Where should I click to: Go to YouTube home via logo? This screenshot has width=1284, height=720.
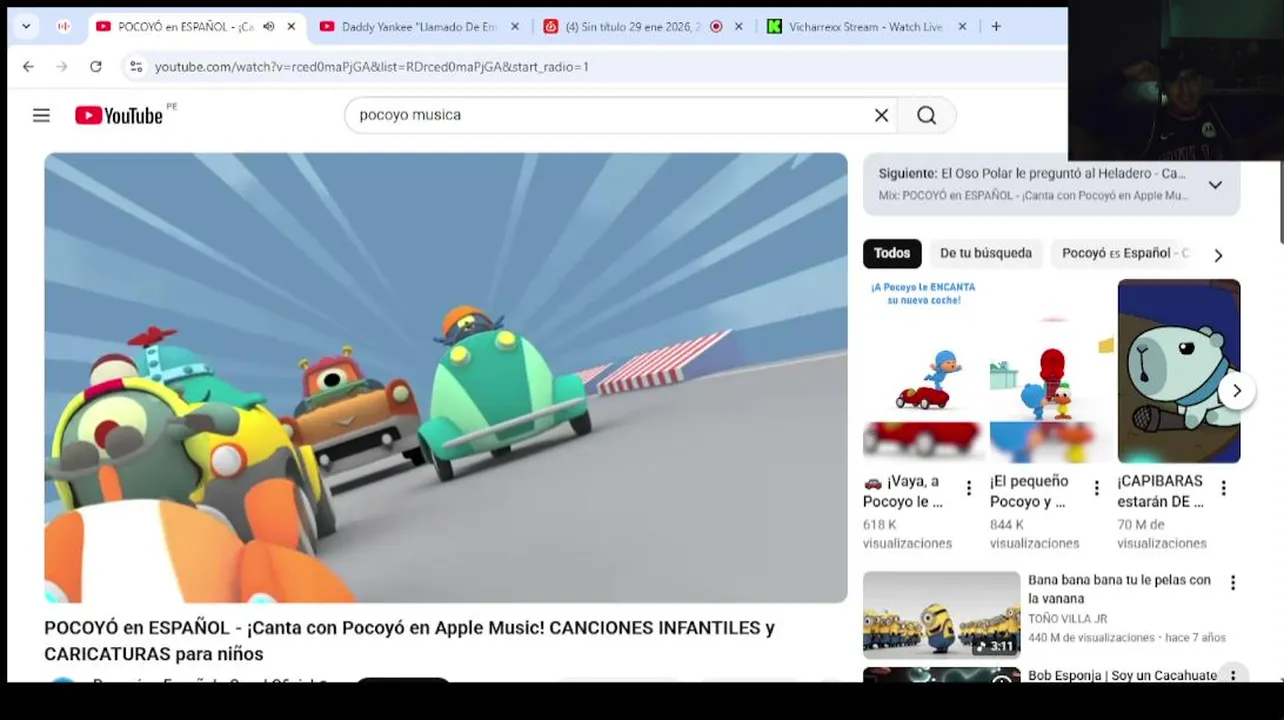pos(119,115)
